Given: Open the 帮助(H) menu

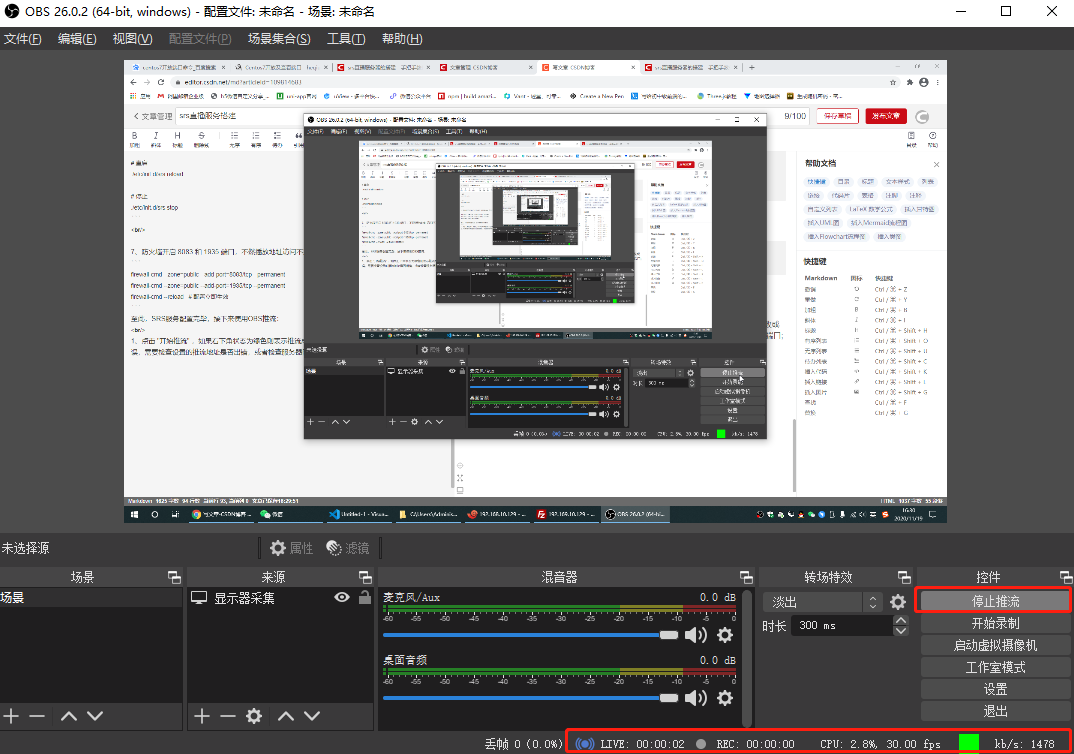Looking at the screenshot, I should [x=402, y=39].
